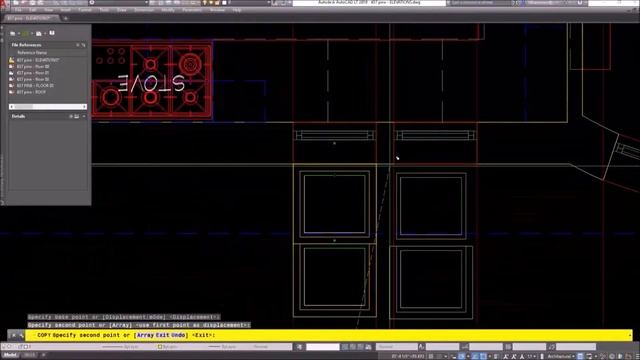This screenshot has height=360, width=640.
Task: Toggle the highlighted quick properties status icon
Action: (580, 356)
